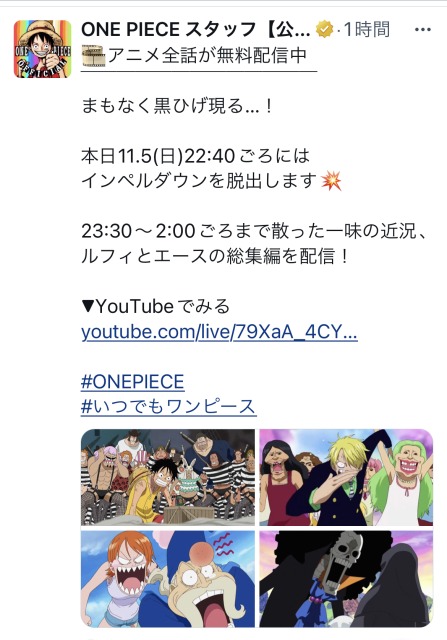
Task: Click the gold verified badge
Action: pos(325,30)
